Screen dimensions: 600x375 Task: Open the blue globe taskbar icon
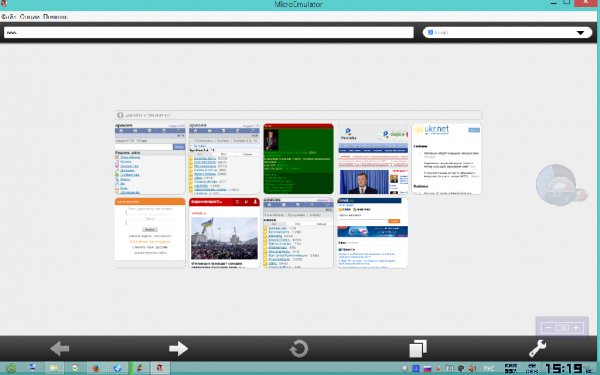(x=118, y=368)
